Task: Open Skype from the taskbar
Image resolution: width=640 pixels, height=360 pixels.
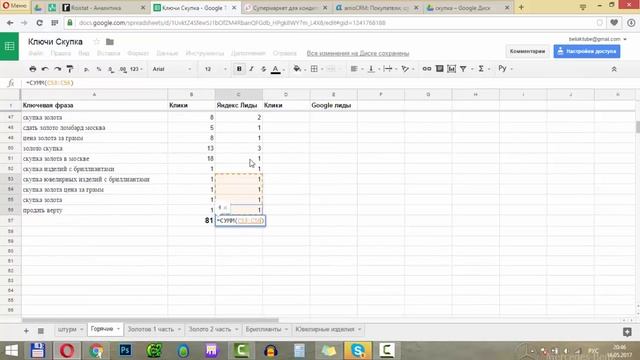Action: (358, 350)
